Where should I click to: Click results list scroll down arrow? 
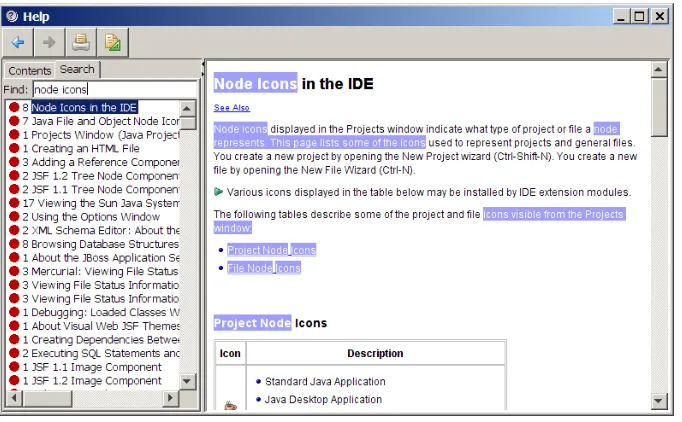click(x=187, y=382)
